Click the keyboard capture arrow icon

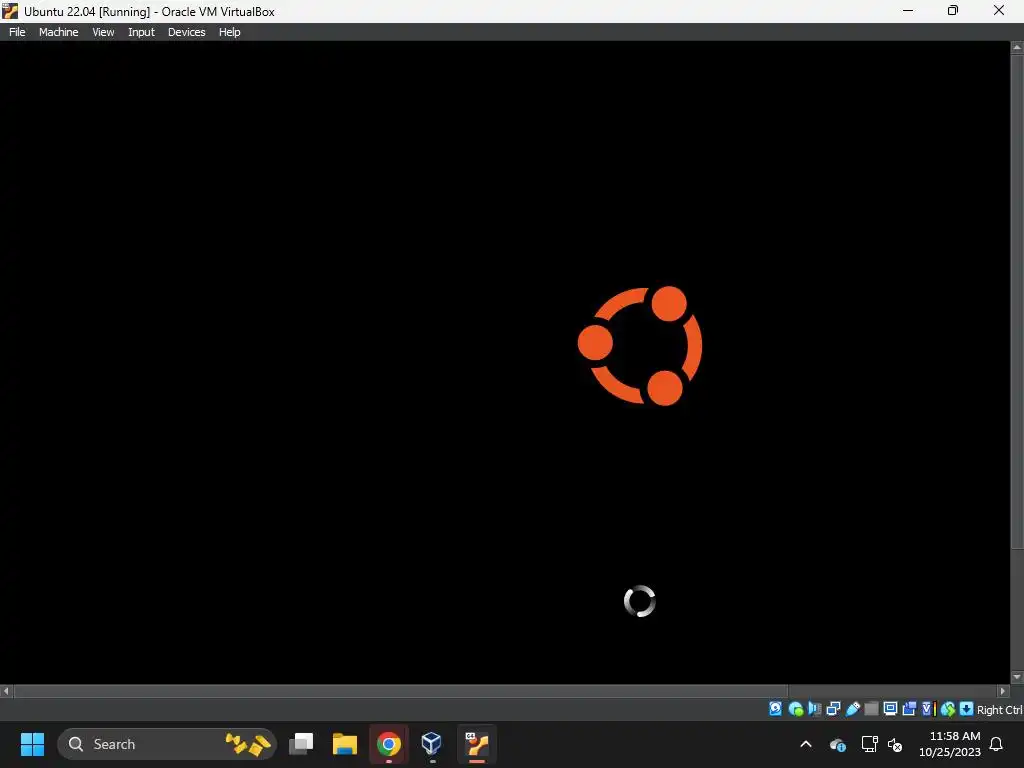tap(967, 709)
